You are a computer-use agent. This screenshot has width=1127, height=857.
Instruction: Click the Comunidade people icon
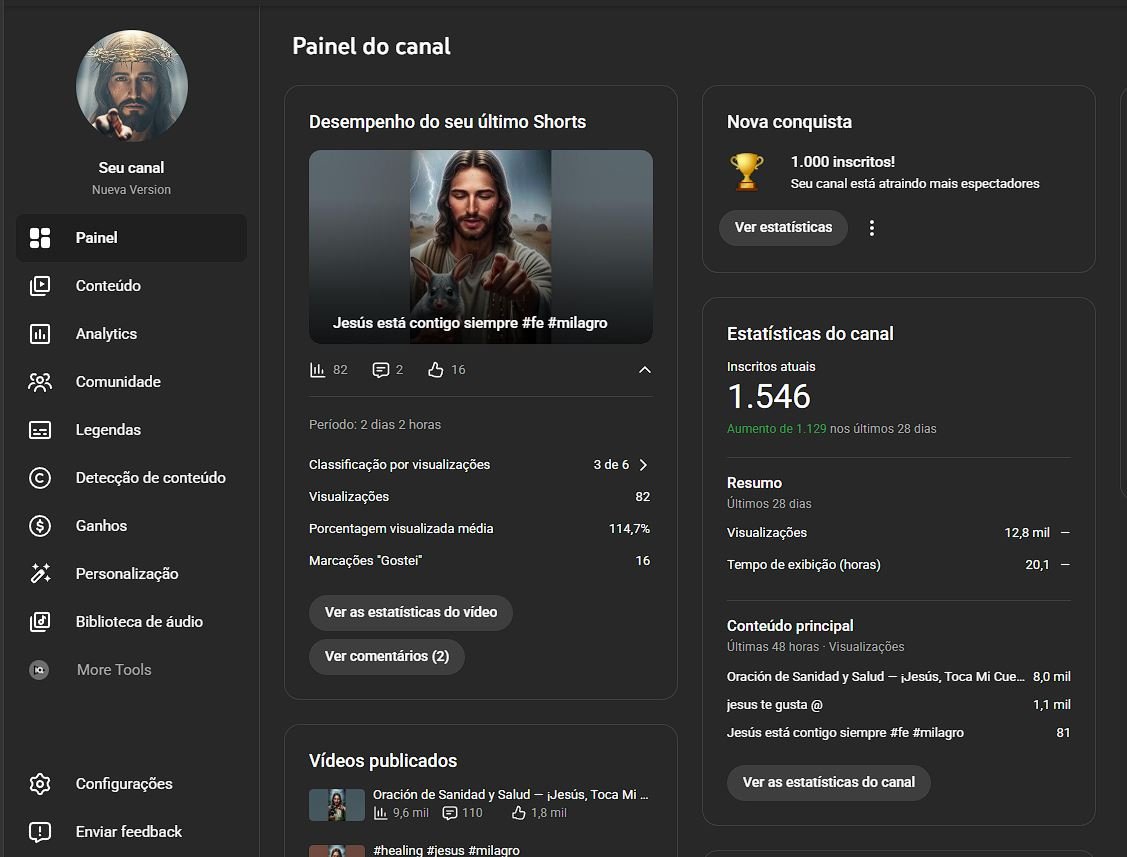pyautogui.click(x=40, y=382)
